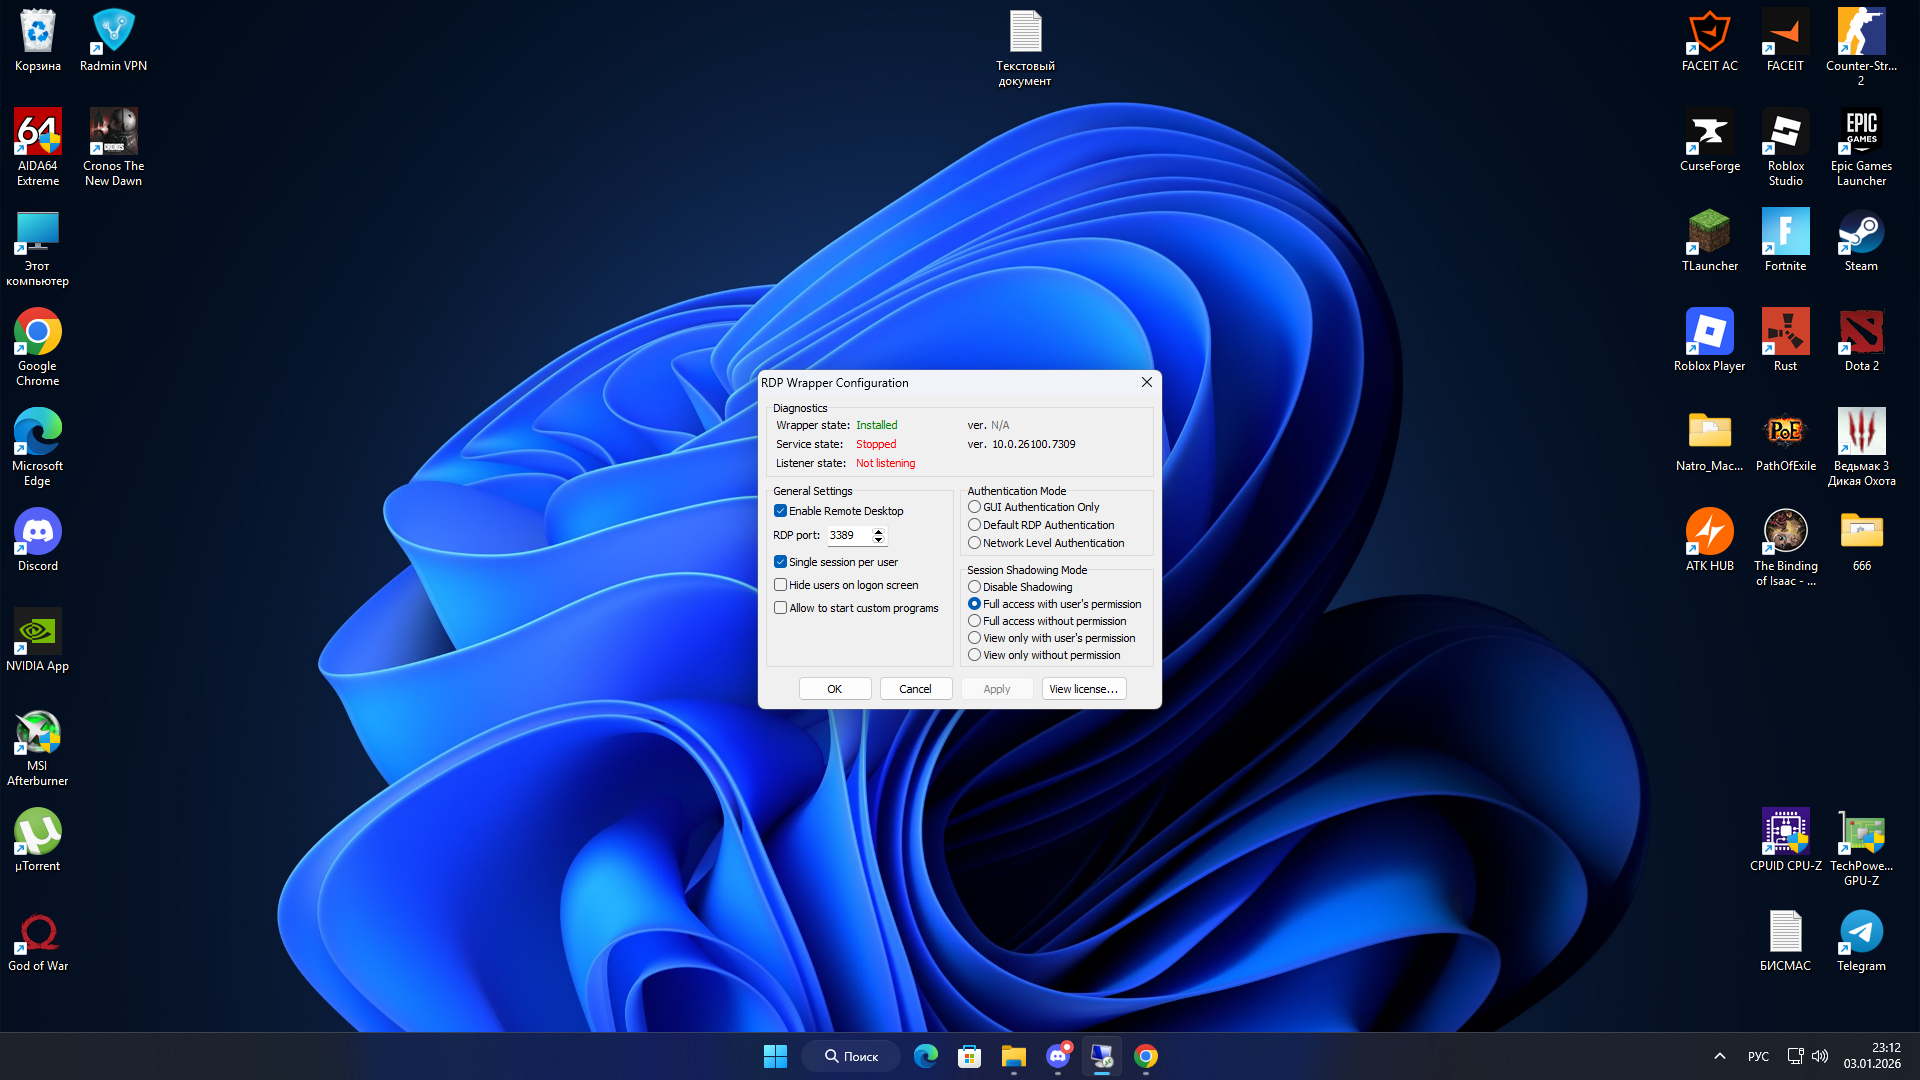Image resolution: width=1920 pixels, height=1080 pixels.
Task: Increase the RDP port using the up spinner arrow
Action: 879,531
